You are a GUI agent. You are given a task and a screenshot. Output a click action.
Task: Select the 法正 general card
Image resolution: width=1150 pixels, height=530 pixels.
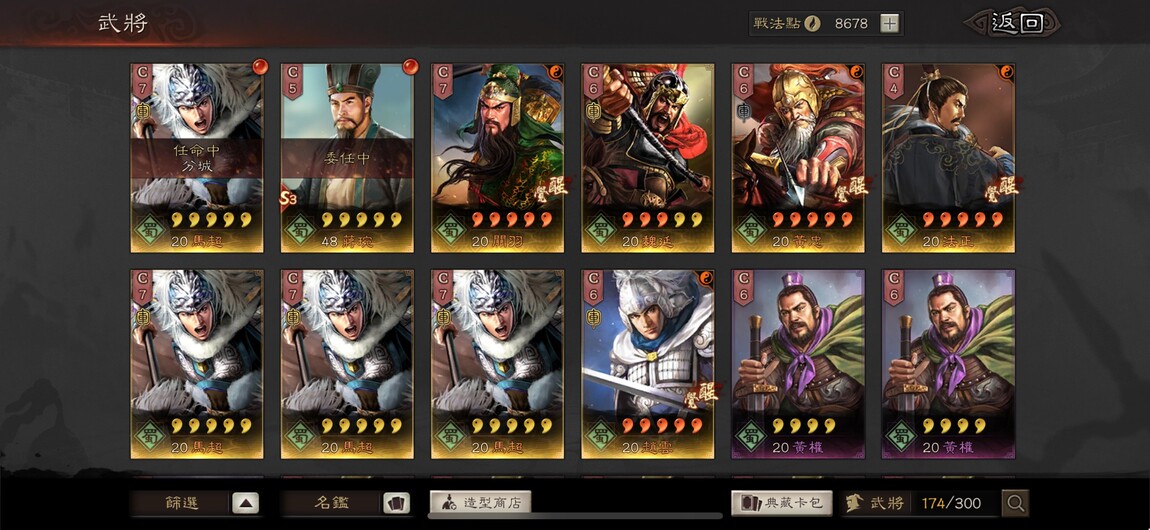[948, 158]
